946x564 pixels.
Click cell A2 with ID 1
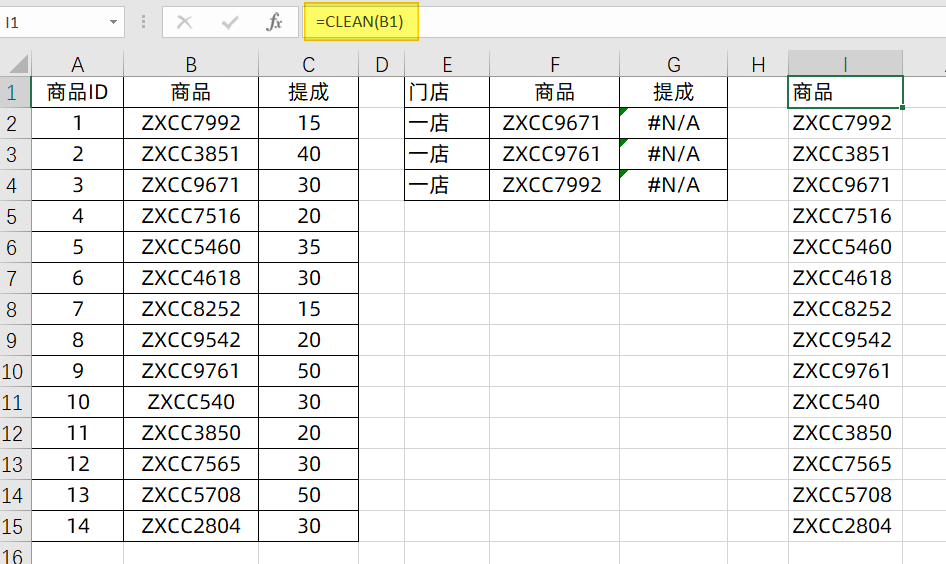tap(77, 123)
